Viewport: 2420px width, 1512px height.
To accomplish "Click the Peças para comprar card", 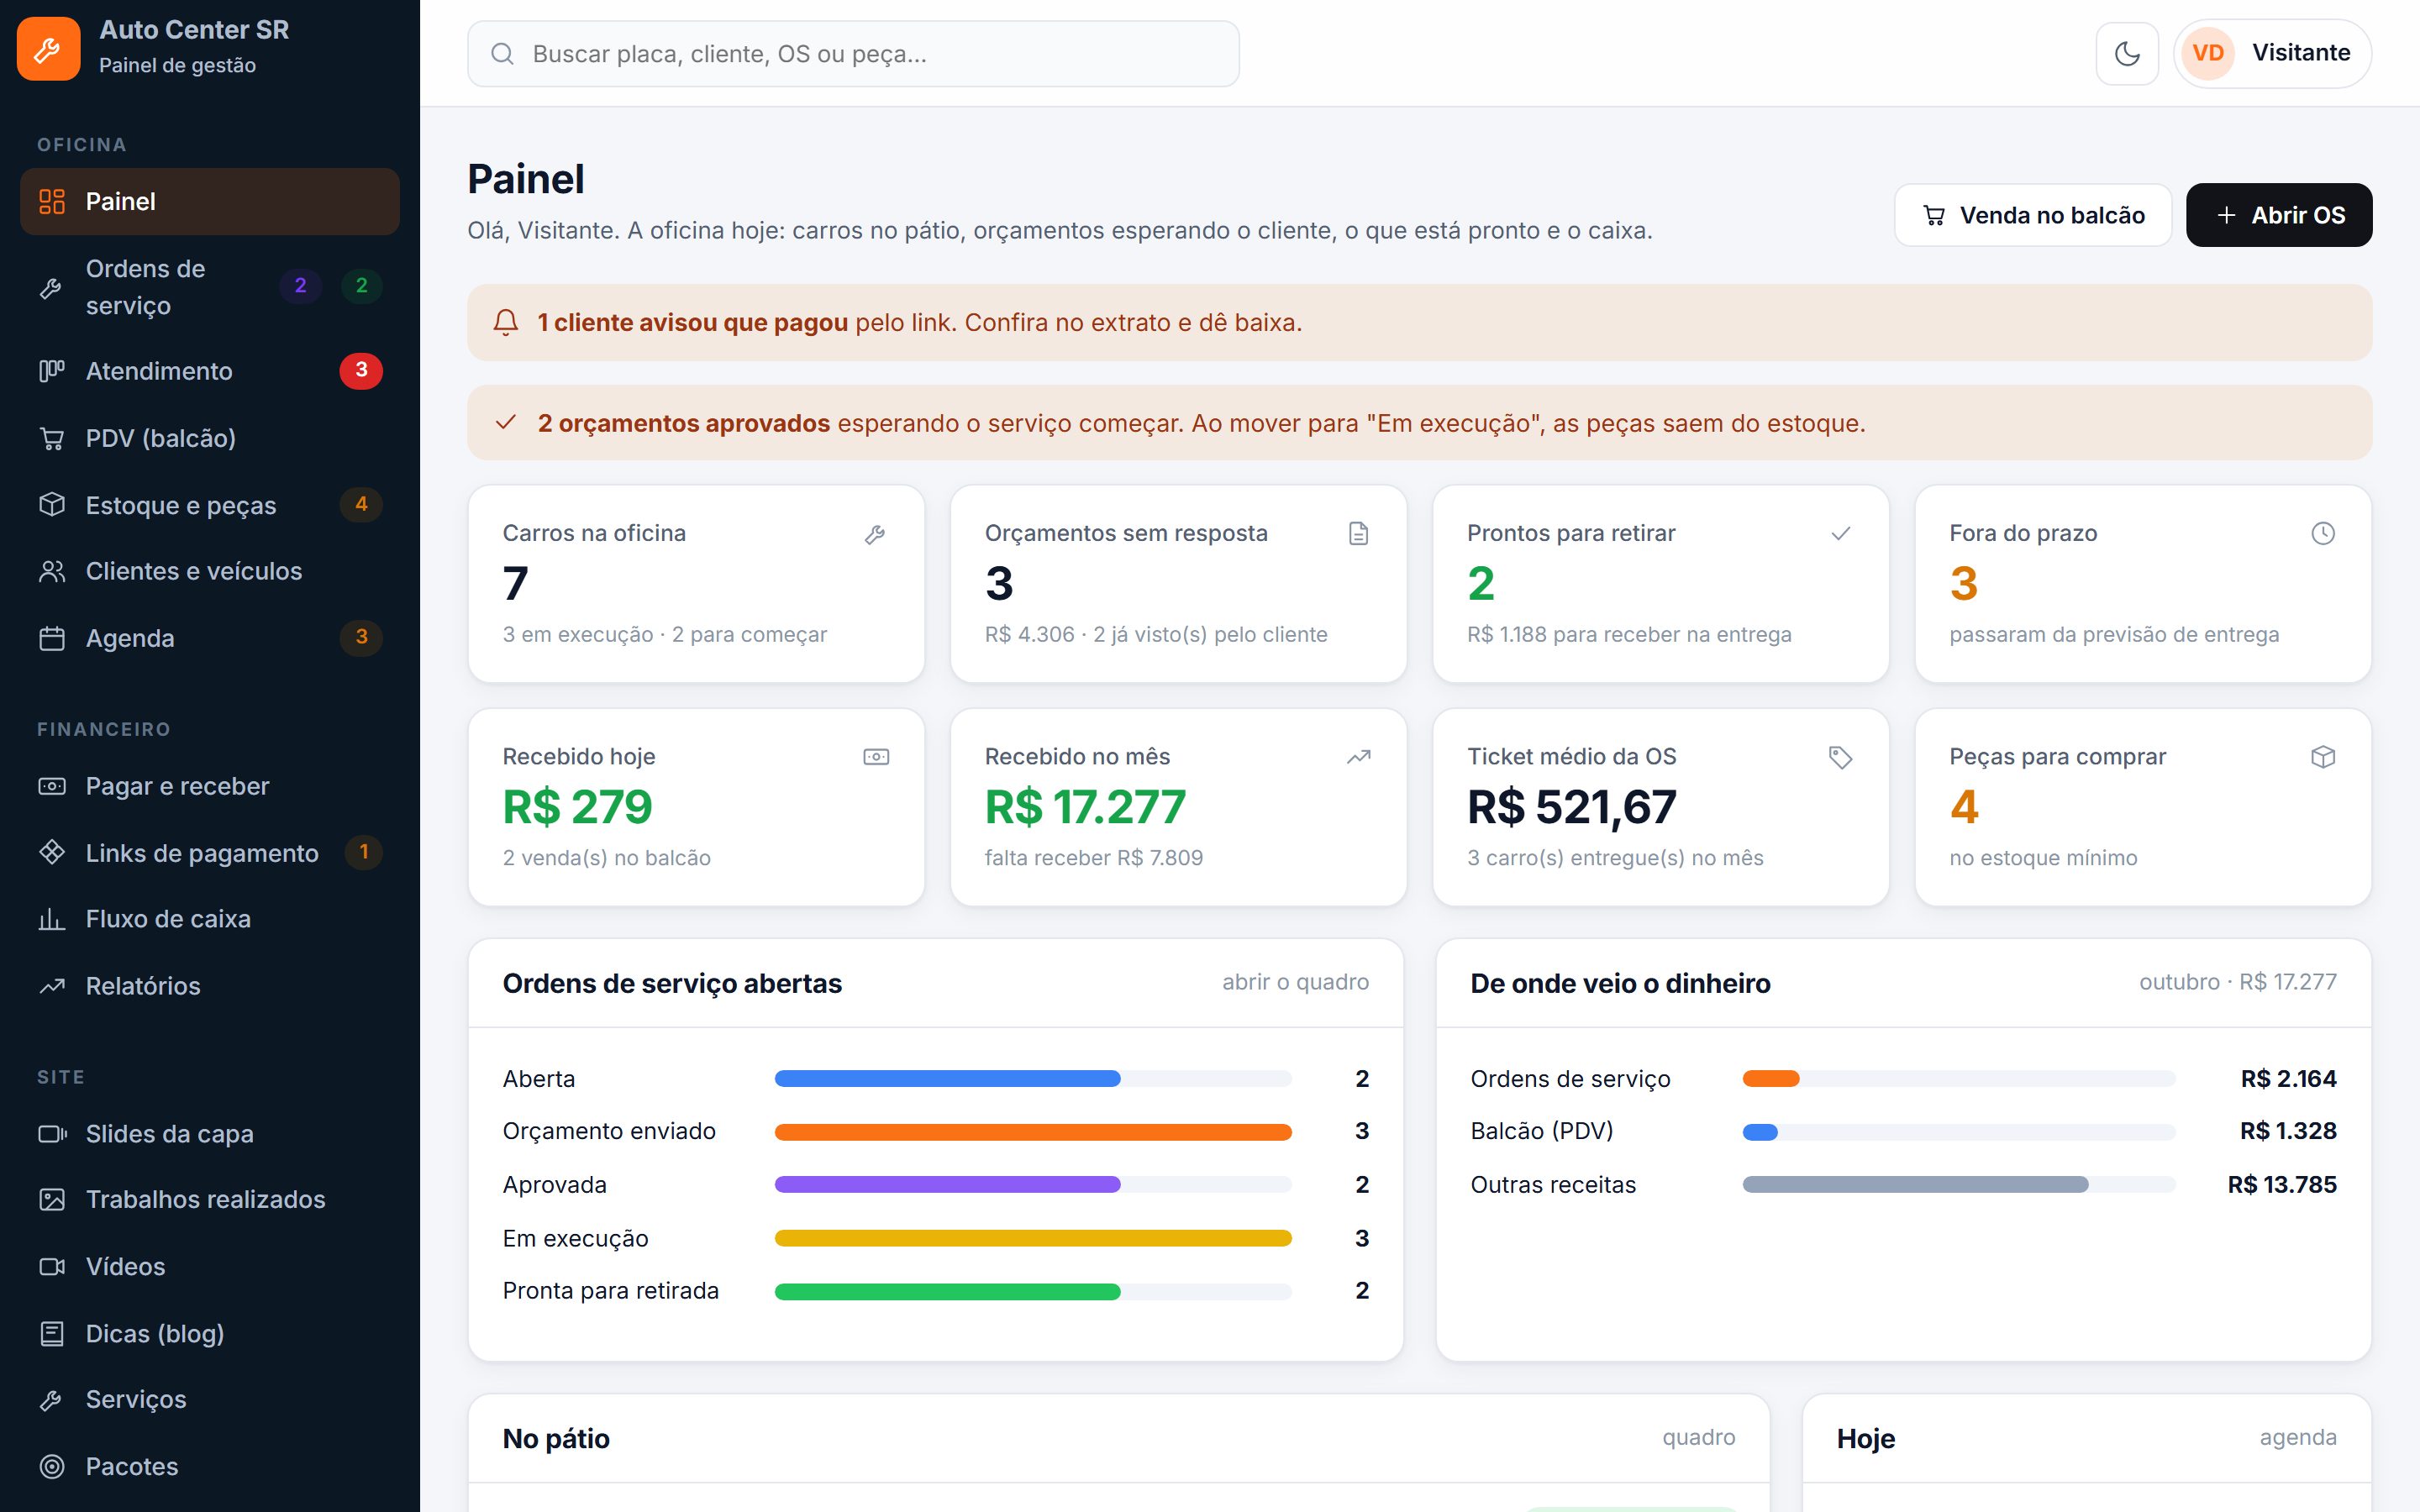I will tap(2143, 807).
